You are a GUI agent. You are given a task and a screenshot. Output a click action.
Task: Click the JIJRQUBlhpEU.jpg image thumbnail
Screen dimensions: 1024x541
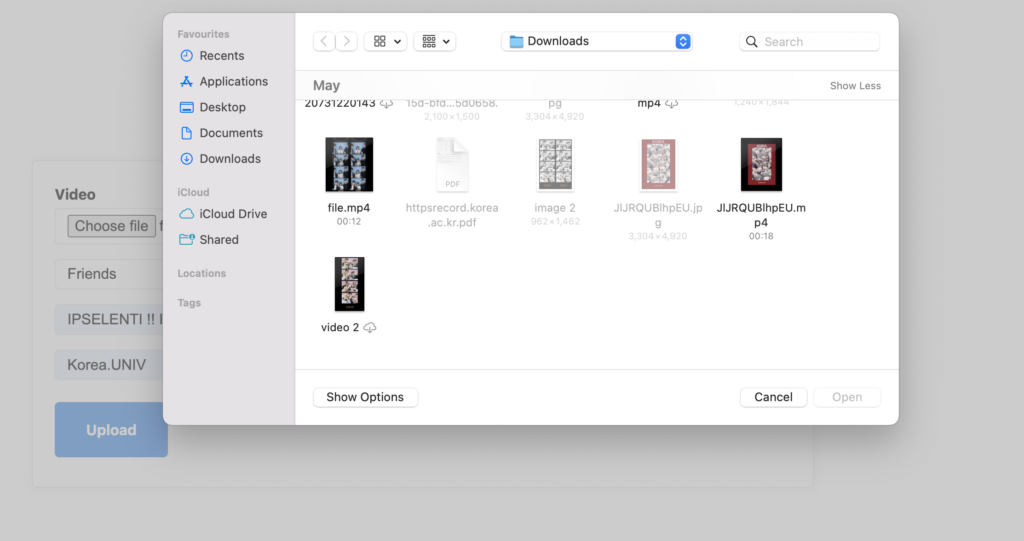[658, 165]
